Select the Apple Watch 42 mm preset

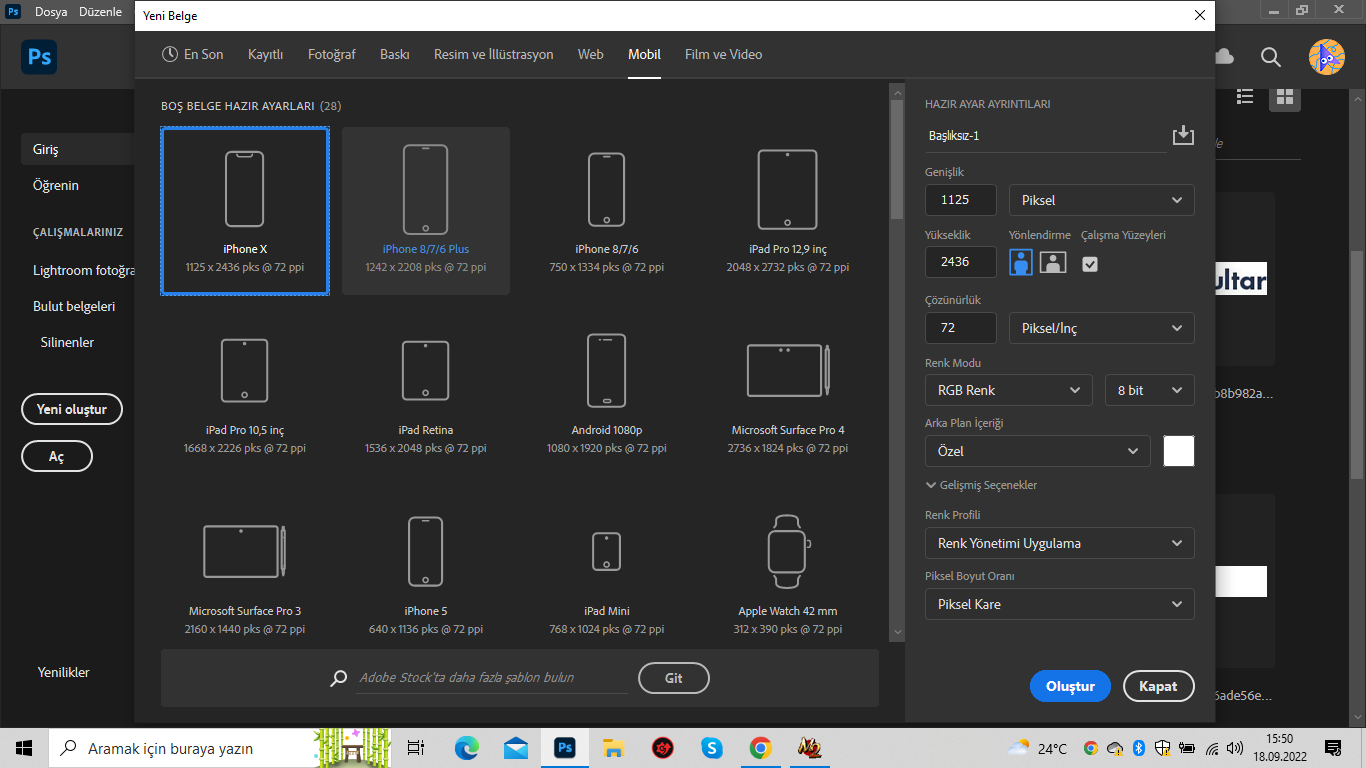pos(788,573)
